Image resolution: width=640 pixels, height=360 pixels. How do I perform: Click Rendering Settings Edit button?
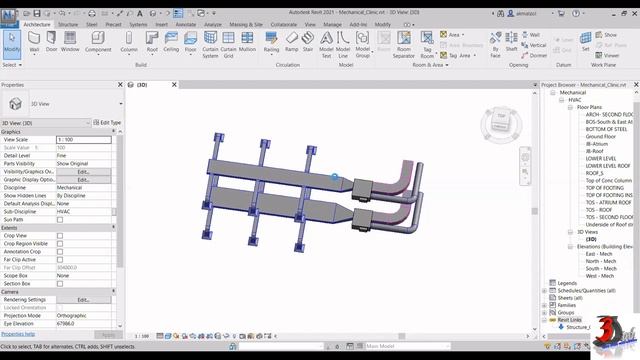click(x=83, y=300)
